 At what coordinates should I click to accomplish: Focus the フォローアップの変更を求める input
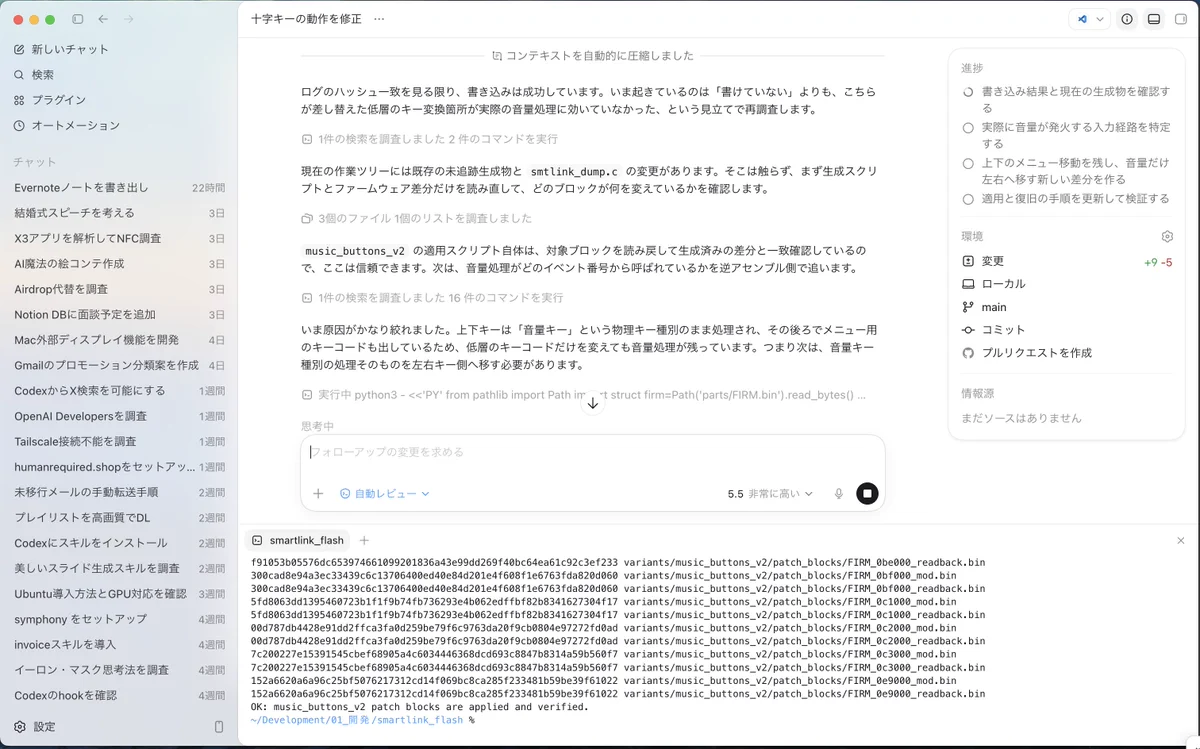click(x=592, y=453)
